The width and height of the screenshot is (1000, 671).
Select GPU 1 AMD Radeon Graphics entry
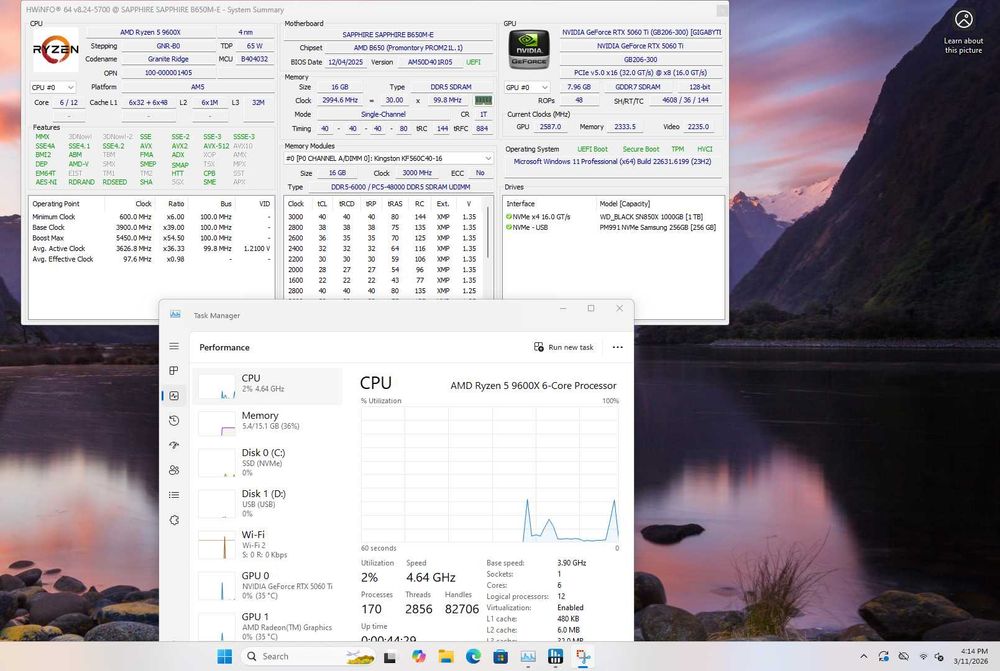(x=268, y=626)
